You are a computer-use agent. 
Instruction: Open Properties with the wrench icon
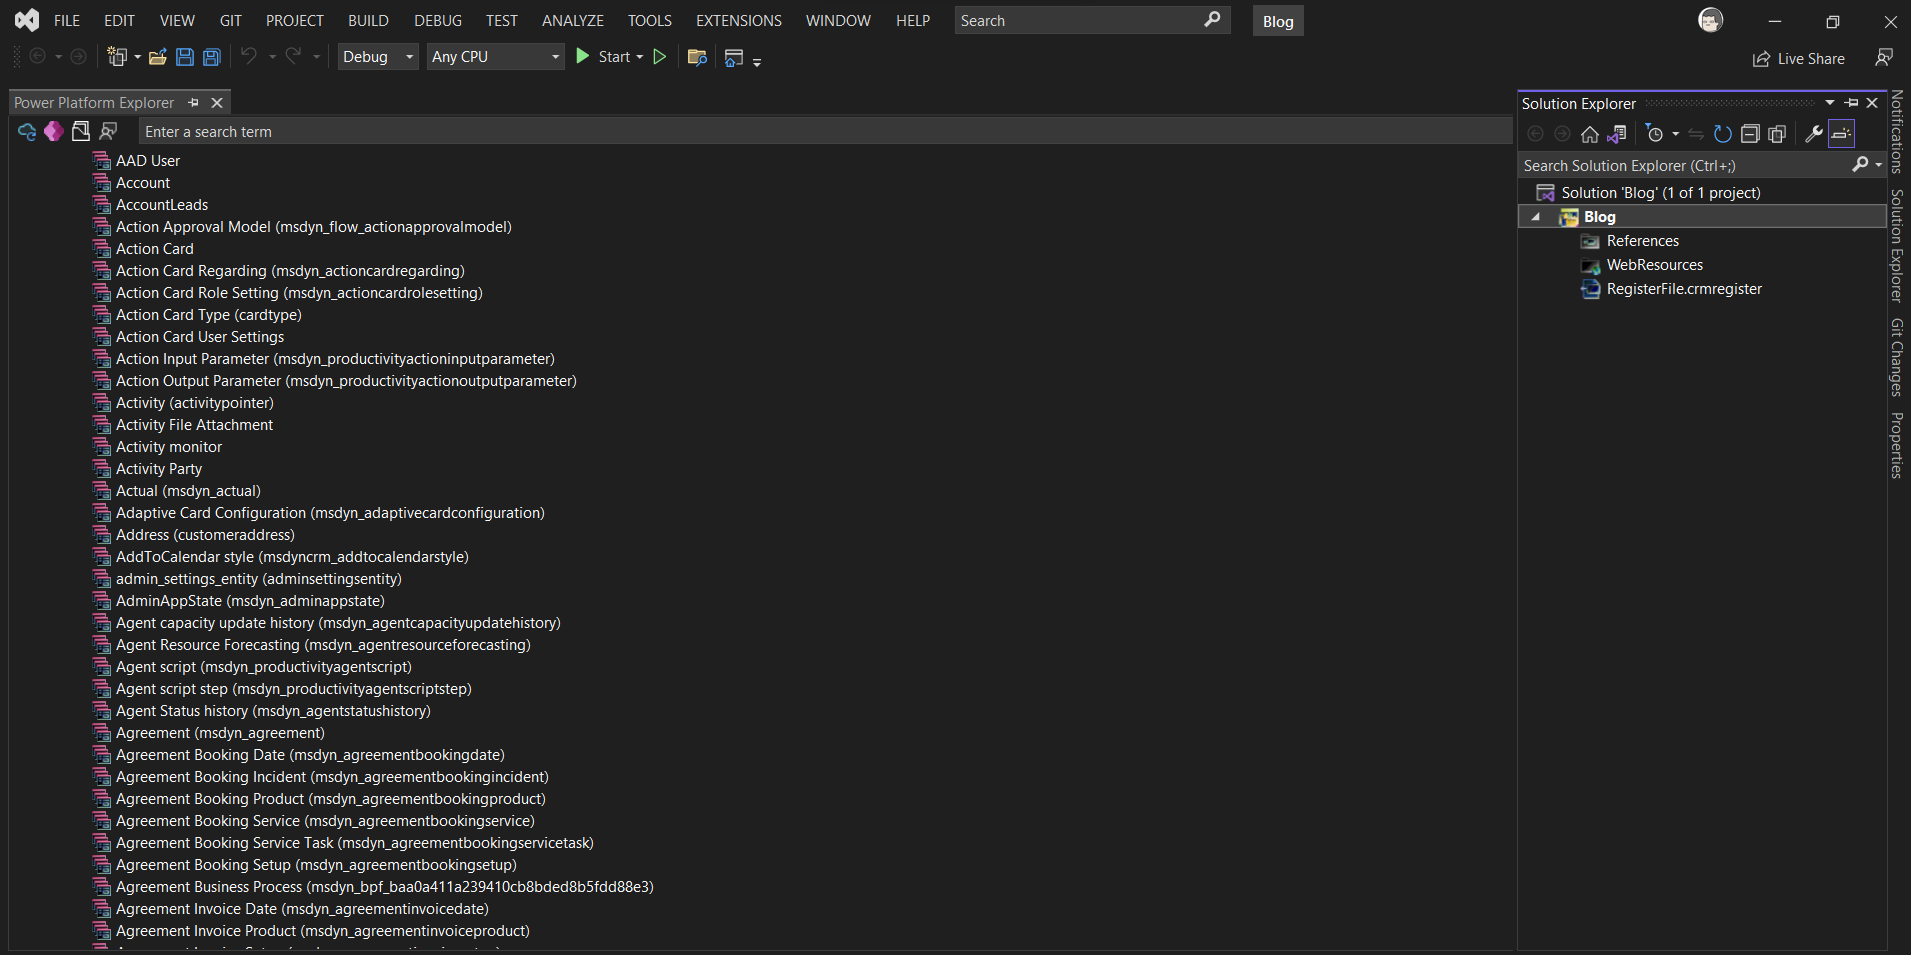(1813, 134)
